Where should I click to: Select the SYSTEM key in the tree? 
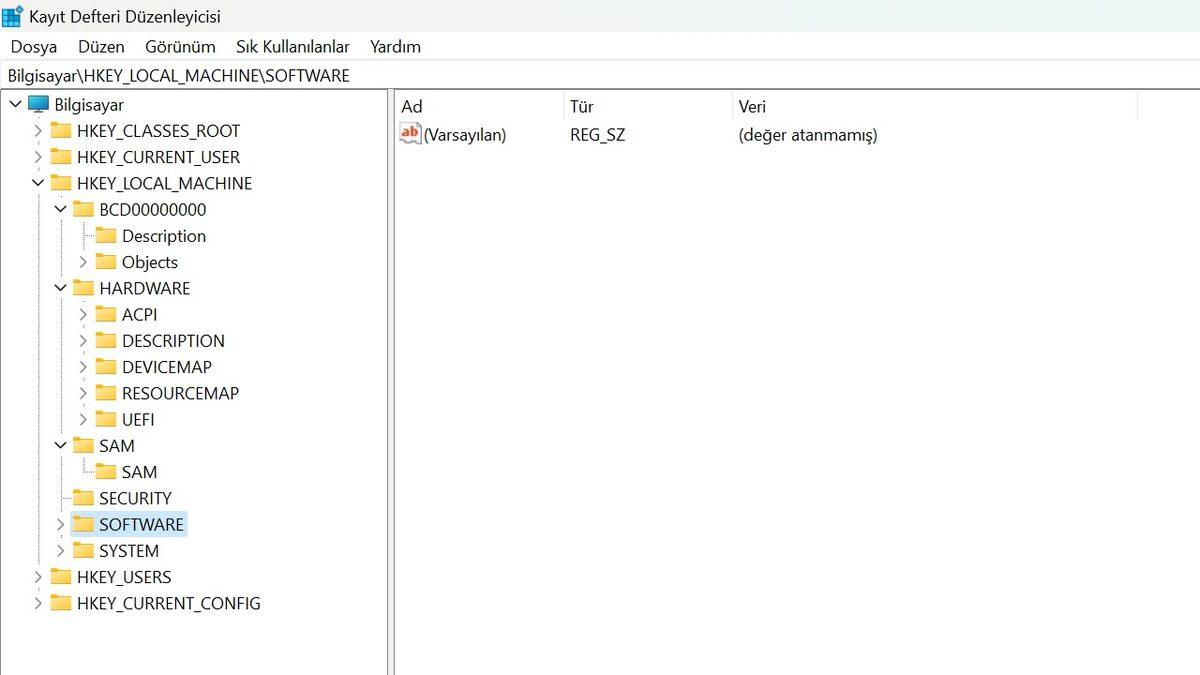pos(128,550)
